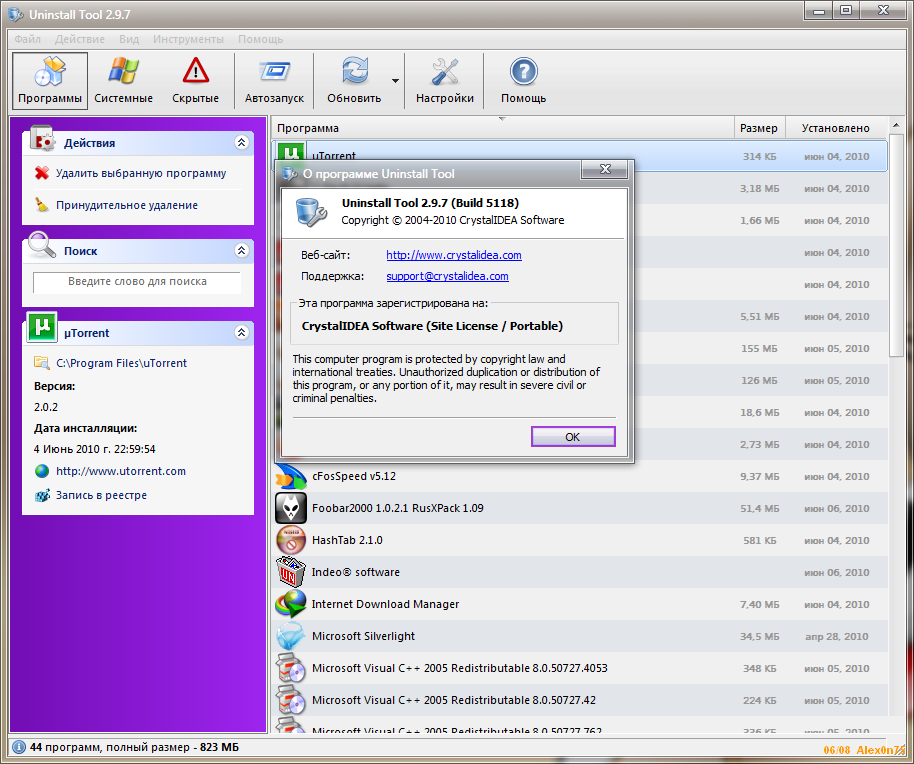
Task: Open the Обновить dropdown arrow
Action: (x=396, y=81)
